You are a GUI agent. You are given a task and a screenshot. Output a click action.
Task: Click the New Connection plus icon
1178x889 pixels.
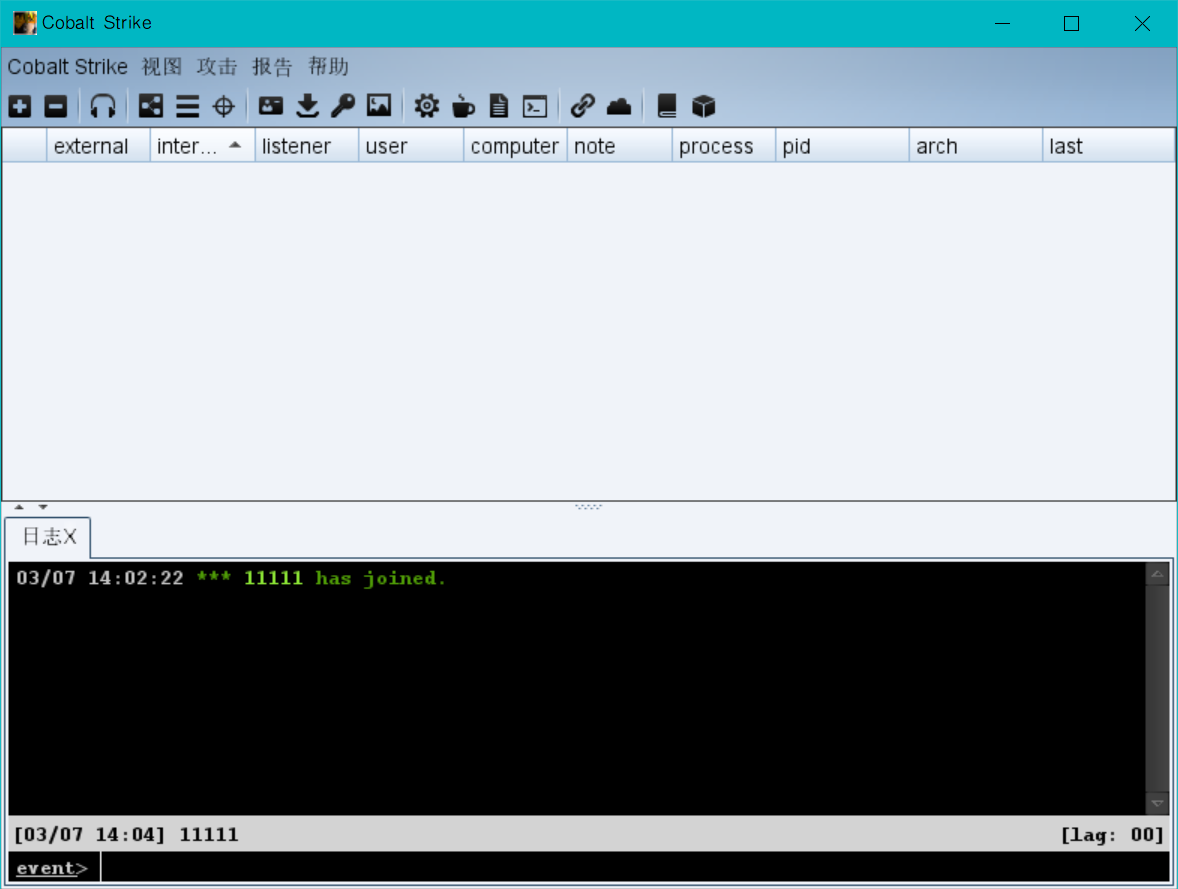point(20,107)
